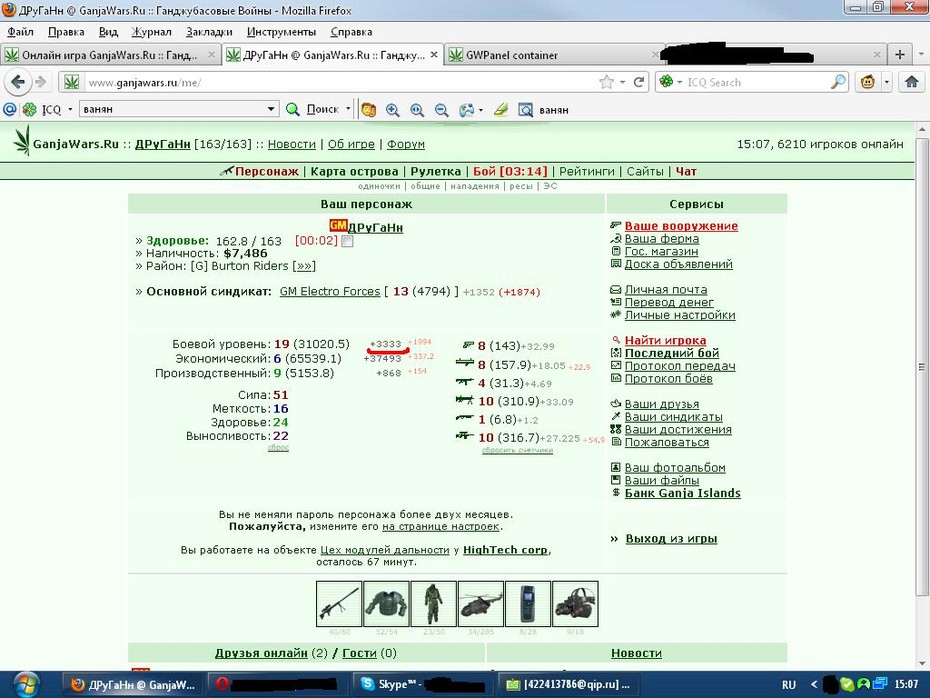Click the Firefox back arrow button
Viewport: 930px width, 698px height.
pyautogui.click(x=18, y=82)
